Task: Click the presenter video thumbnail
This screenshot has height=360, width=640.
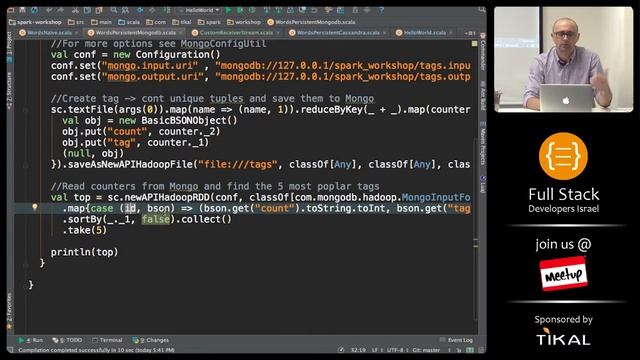Action: (x=563, y=59)
